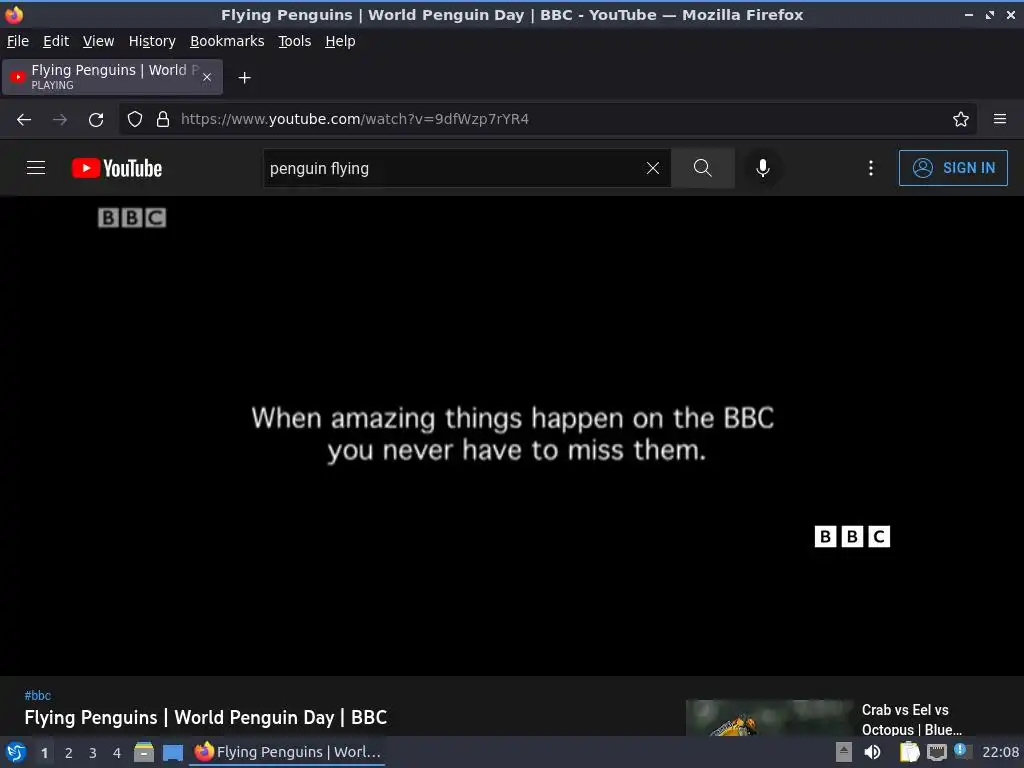The width and height of the screenshot is (1024, 768).
Task: View site security padlock info
Action: (x=163, y=120)
